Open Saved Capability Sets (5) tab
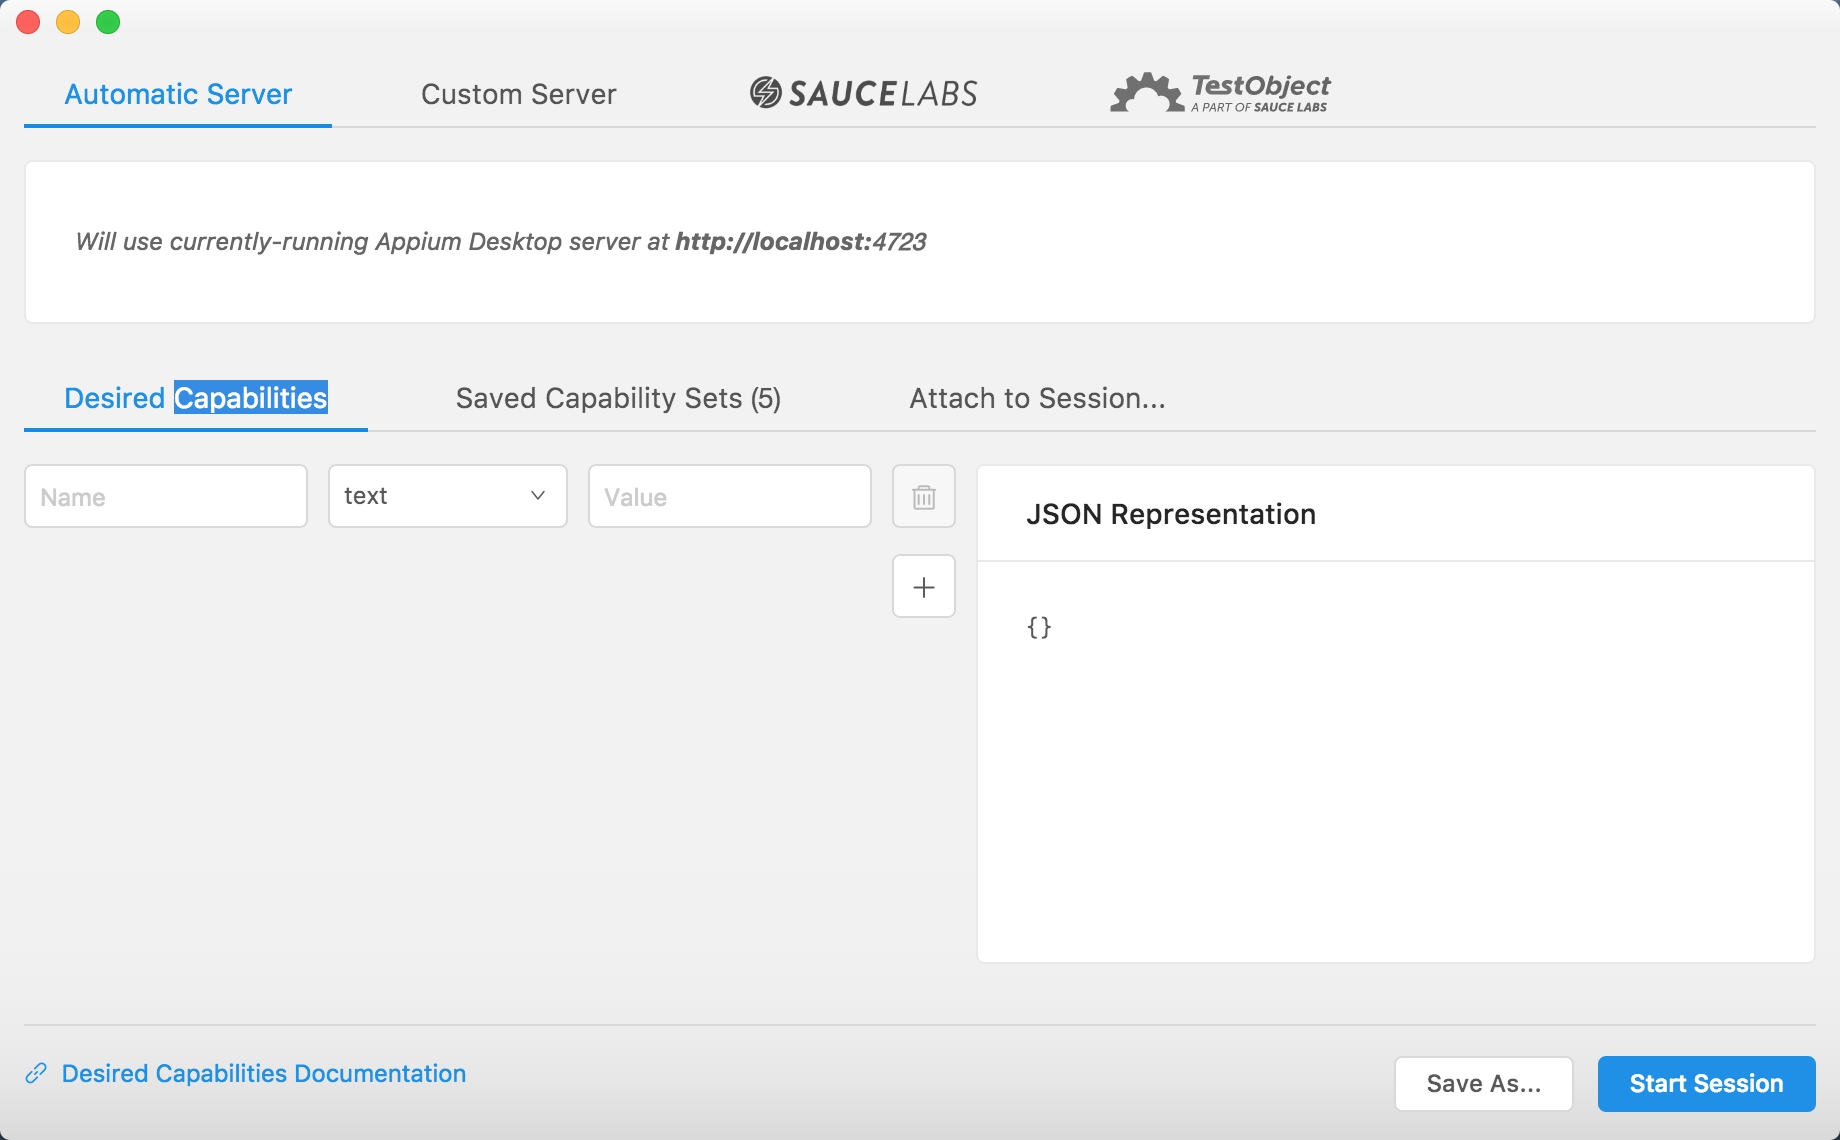The image size is (1840, 1140). click(x=618, y=398)
